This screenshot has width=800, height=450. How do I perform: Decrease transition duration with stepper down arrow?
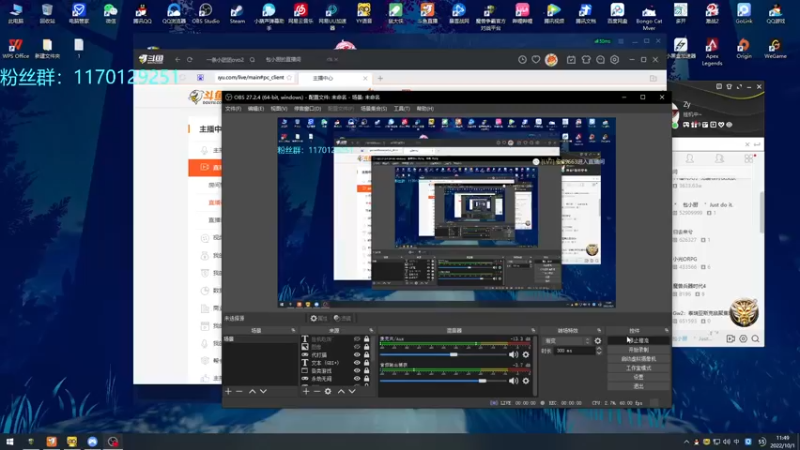coord(599,353)
